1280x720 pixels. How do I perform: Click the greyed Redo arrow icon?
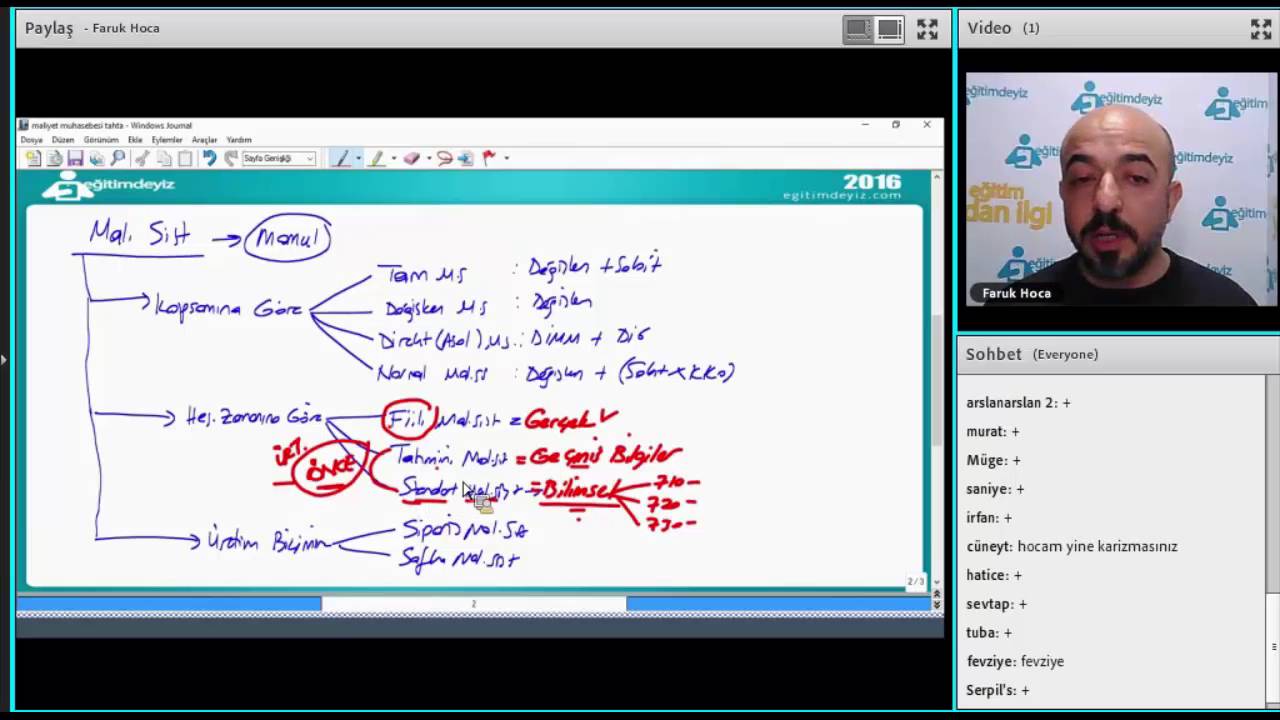coord(231,158)
